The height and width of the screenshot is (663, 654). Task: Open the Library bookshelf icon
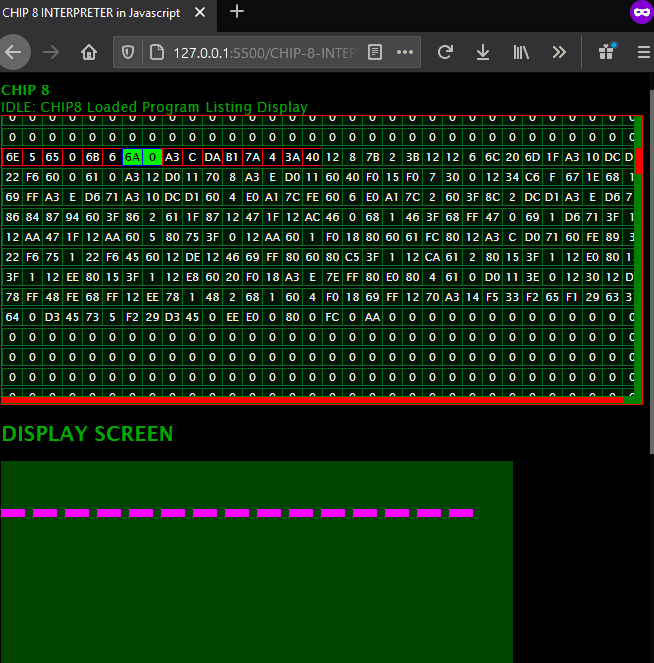coord(521,52)
